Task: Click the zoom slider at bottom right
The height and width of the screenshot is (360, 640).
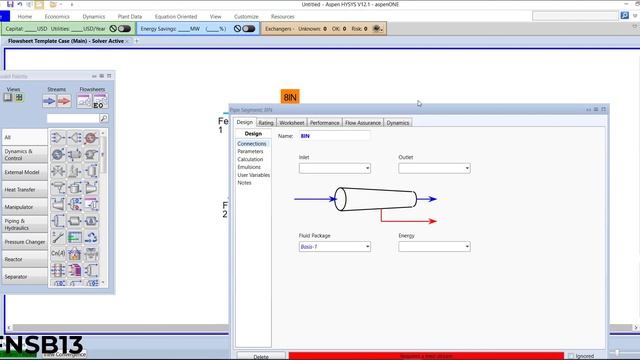Action: tap(617, 352)
